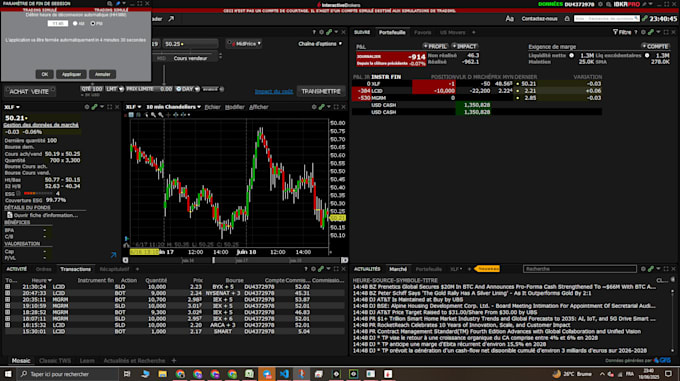Image resolution: width=680 pixels, height=381 pixels.
Task: Open link icon in order entry panel
Action: click(329, 32)
